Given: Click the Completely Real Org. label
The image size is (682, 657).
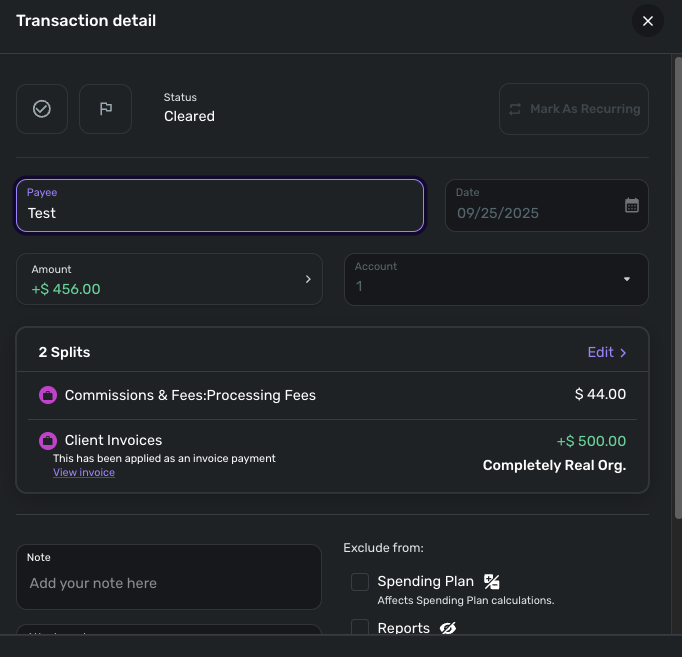Looking at the screenshot, I should pyautogui.click(x=554, y=465).
